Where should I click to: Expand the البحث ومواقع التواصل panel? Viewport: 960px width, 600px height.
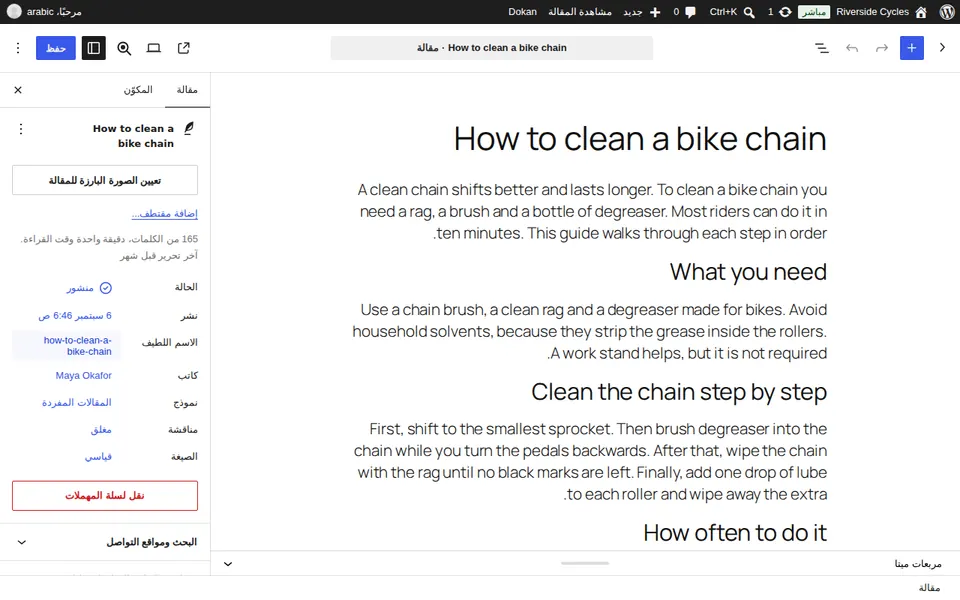[105, 542]
